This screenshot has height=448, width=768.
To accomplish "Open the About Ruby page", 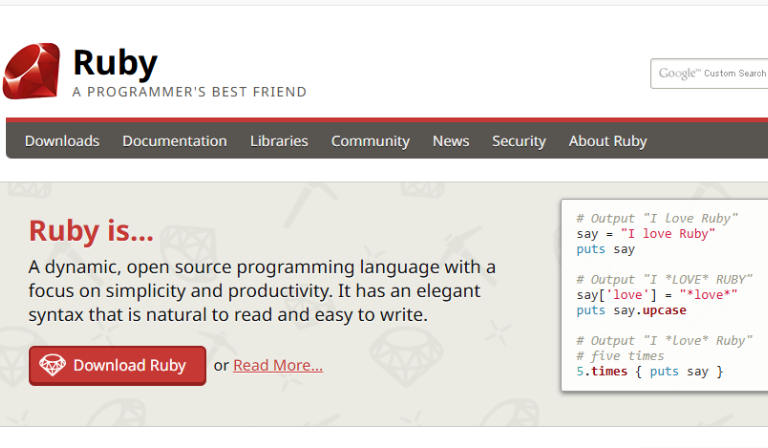I will pos(608,141).
